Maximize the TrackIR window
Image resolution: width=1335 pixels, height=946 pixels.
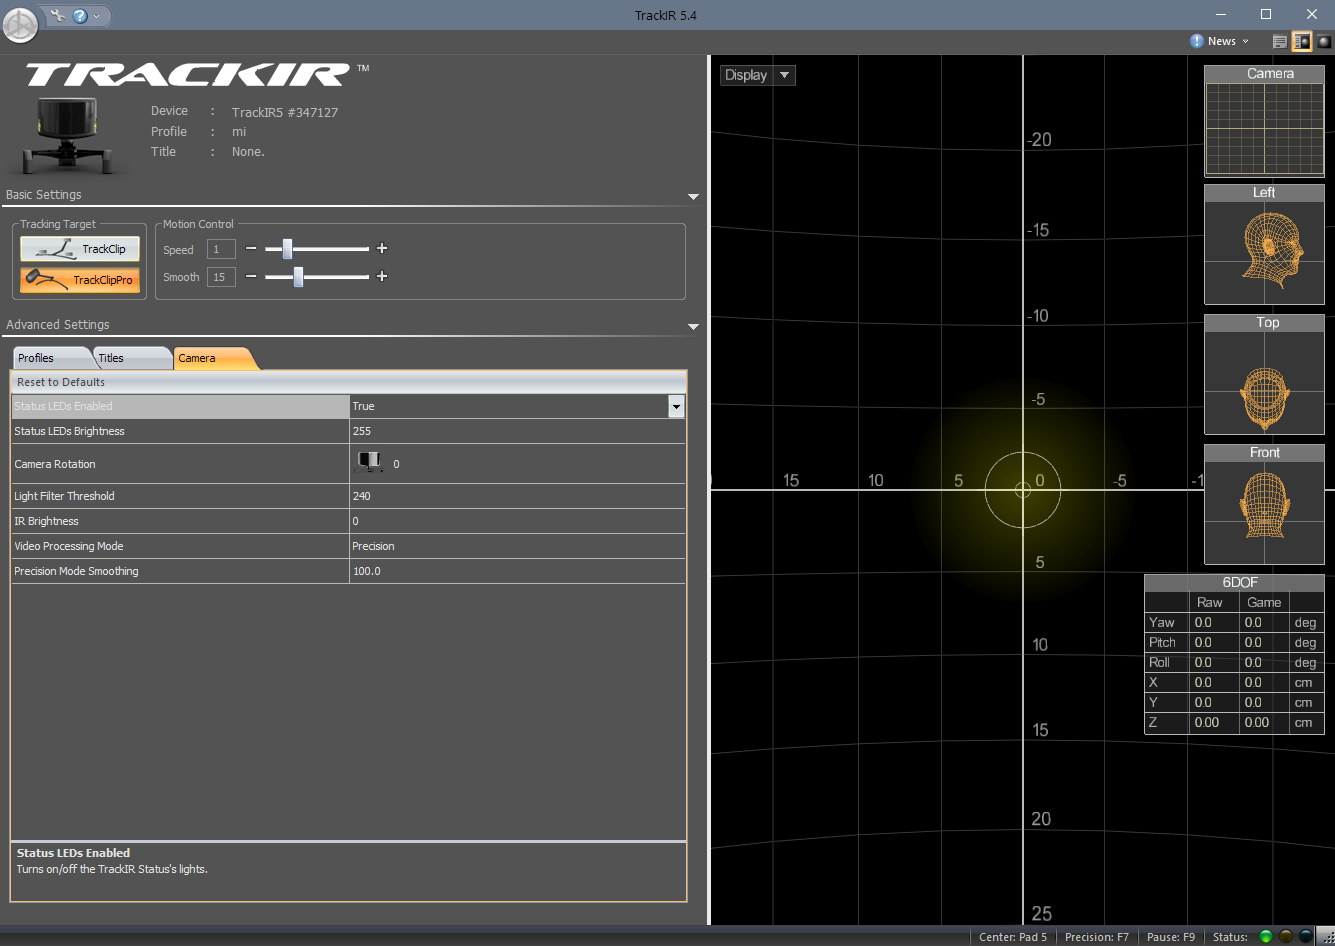[x=1266, y=14]
